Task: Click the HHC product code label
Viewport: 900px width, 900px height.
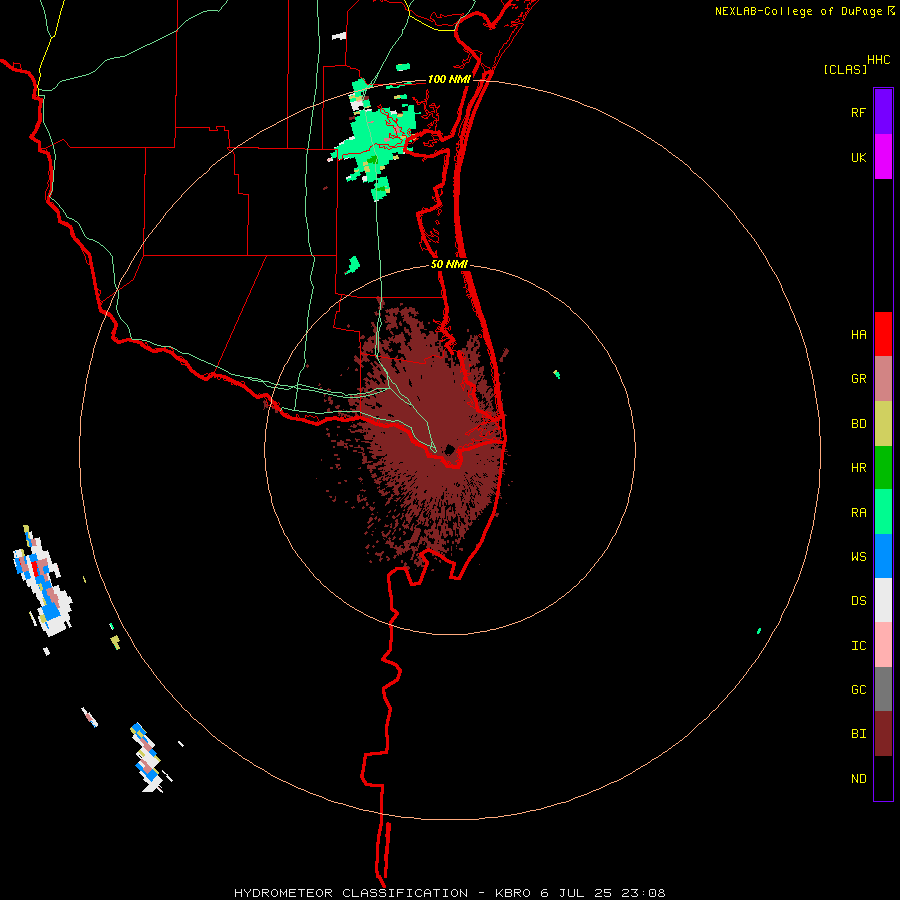Action: (878, 60)
